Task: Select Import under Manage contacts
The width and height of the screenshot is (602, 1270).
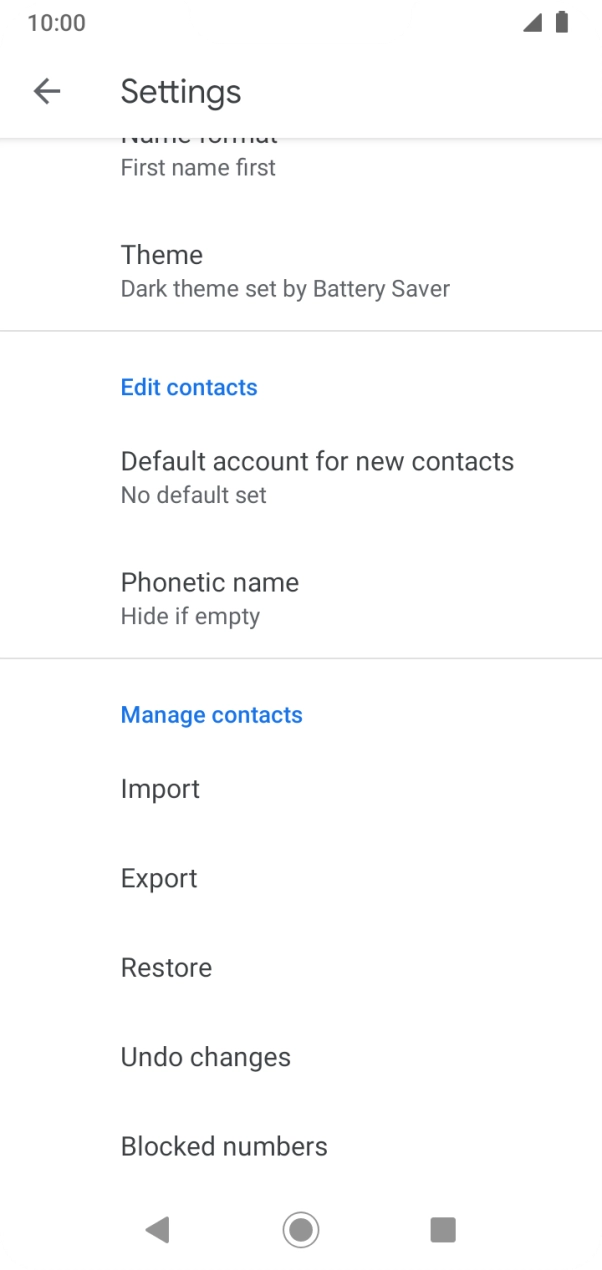Action: [160, 789]
